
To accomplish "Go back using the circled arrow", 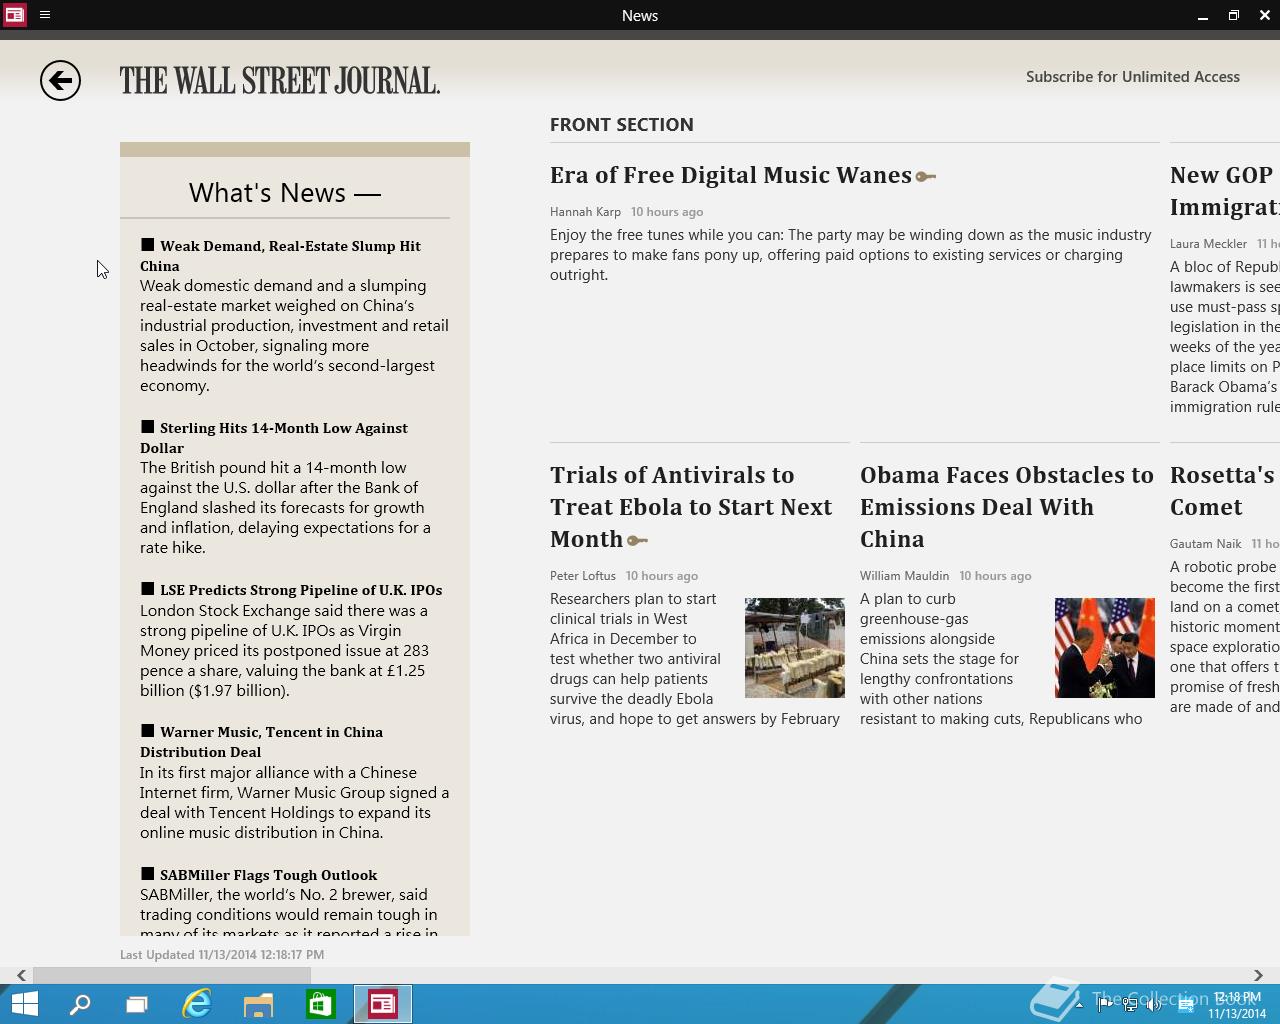I will tap(60, 81).
